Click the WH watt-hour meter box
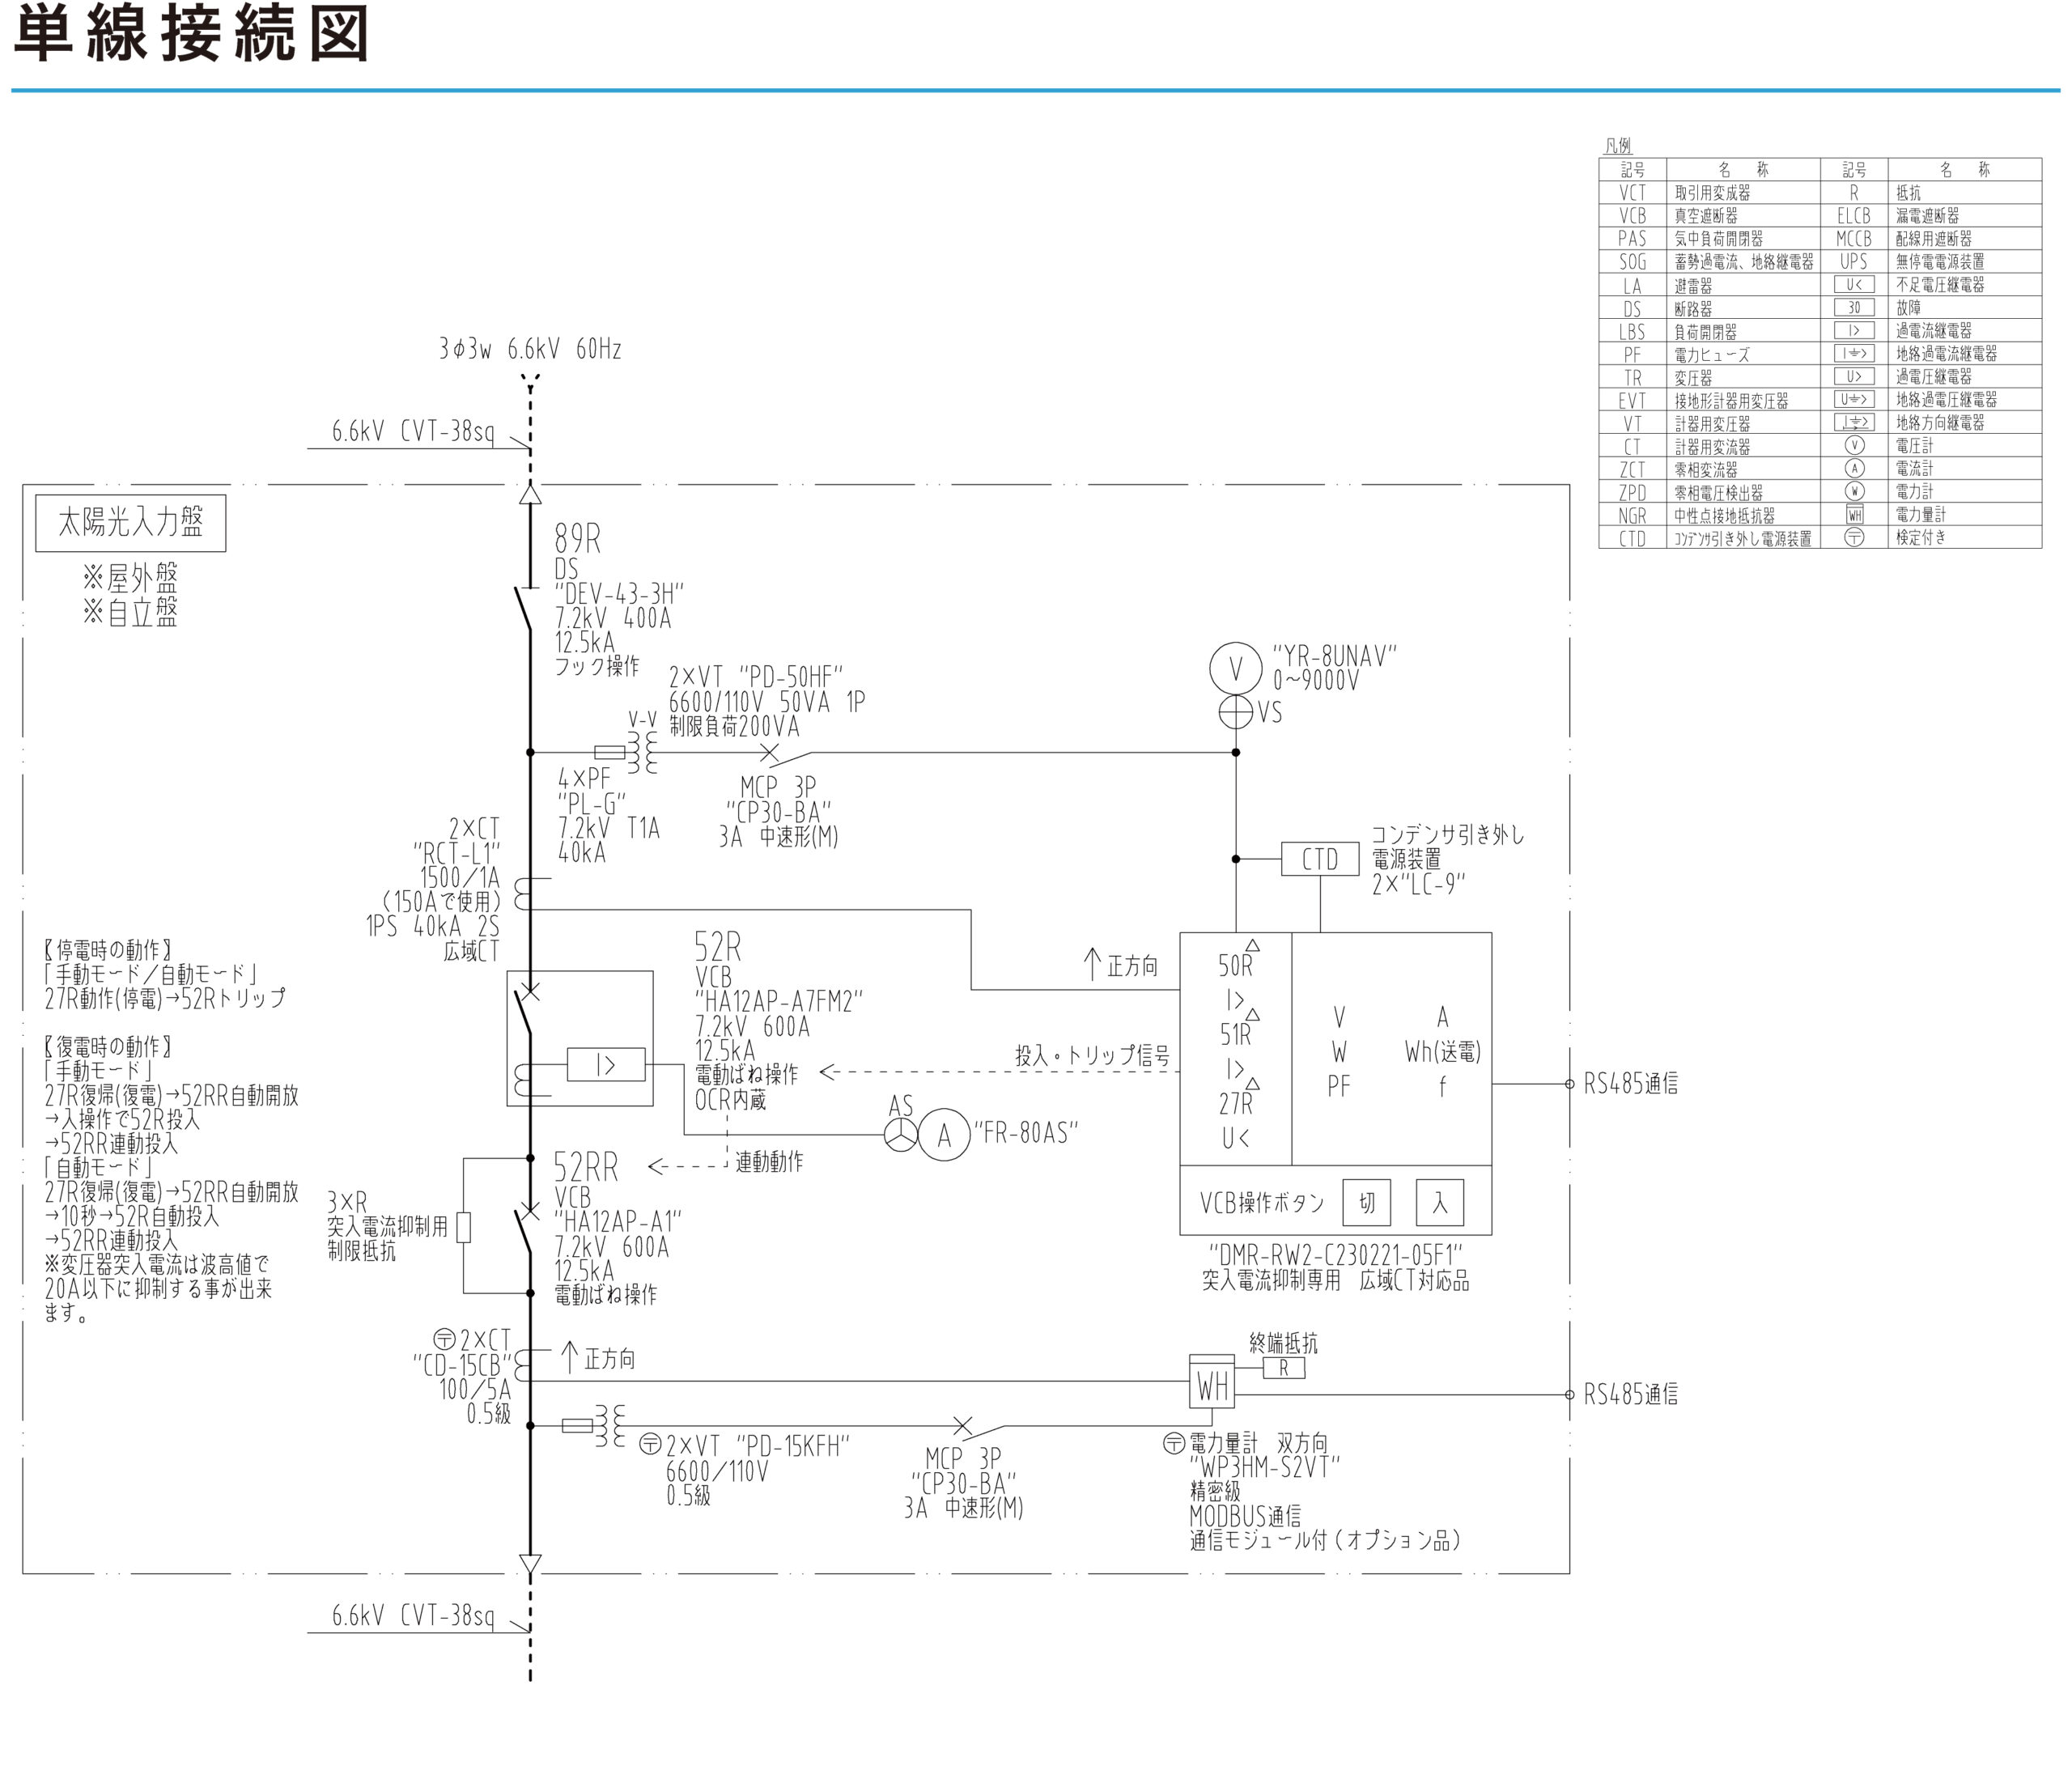2072x1770 pixels. 1212,1386
